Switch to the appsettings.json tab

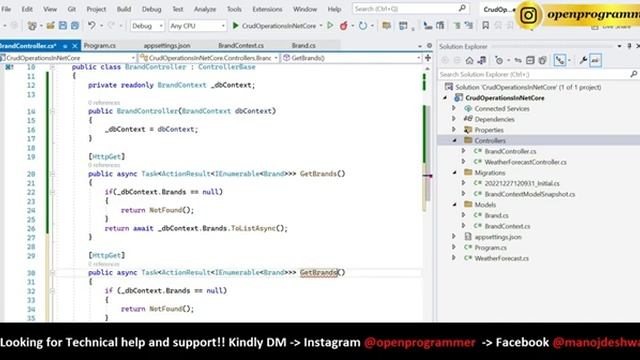(167, 45)
